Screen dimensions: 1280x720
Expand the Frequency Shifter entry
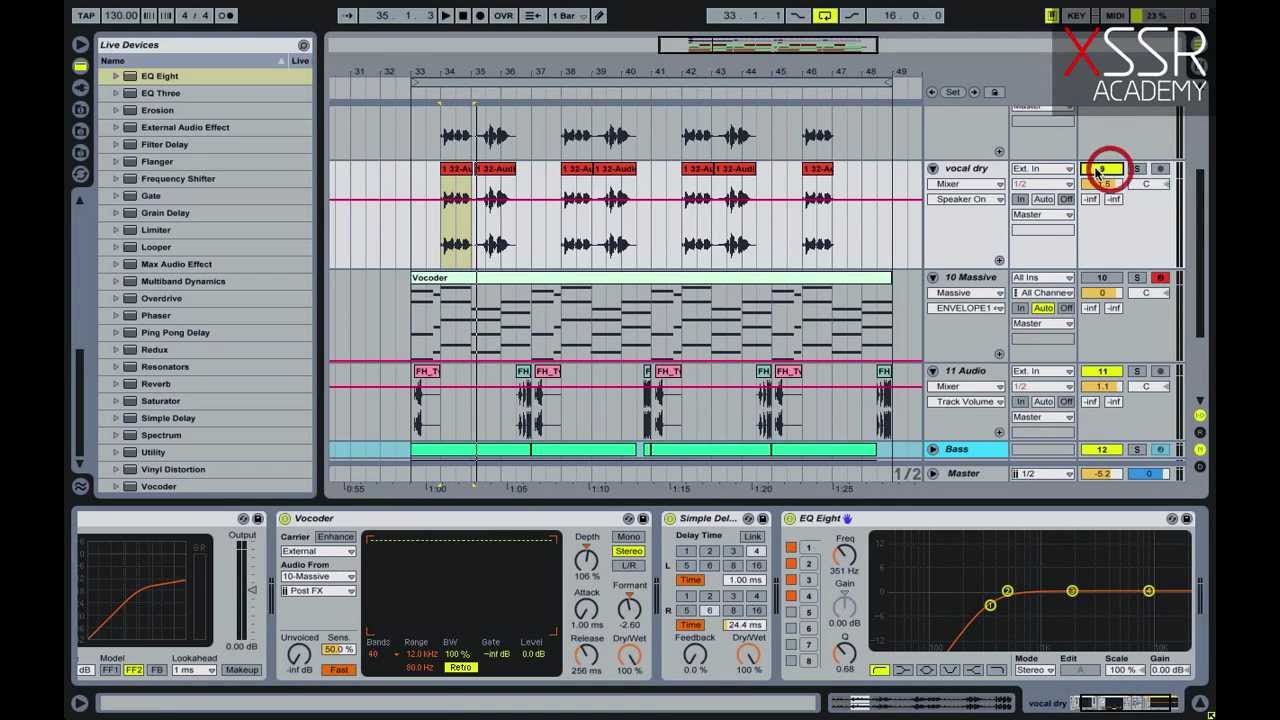tap(116, 178)
